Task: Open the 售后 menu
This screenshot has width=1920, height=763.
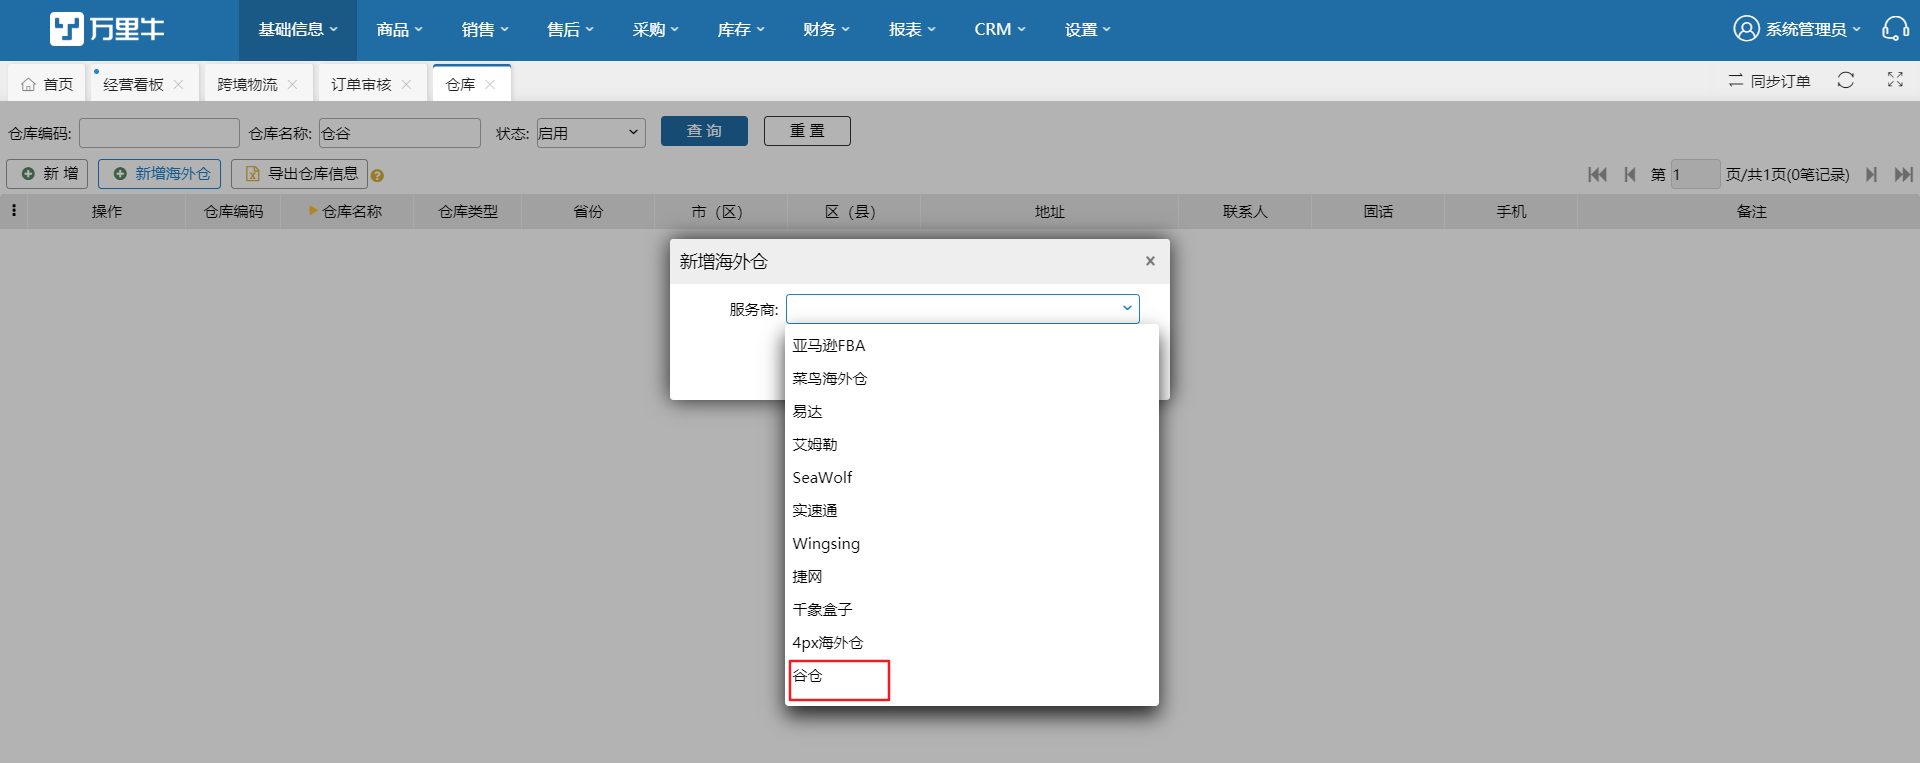Action: click(570, 30)
